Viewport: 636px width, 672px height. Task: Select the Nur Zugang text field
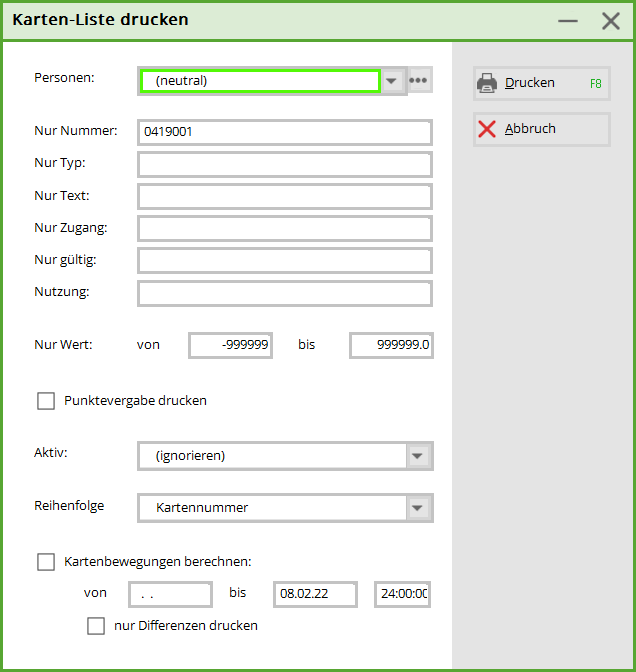pyautogui.click(x=285, y=228)
